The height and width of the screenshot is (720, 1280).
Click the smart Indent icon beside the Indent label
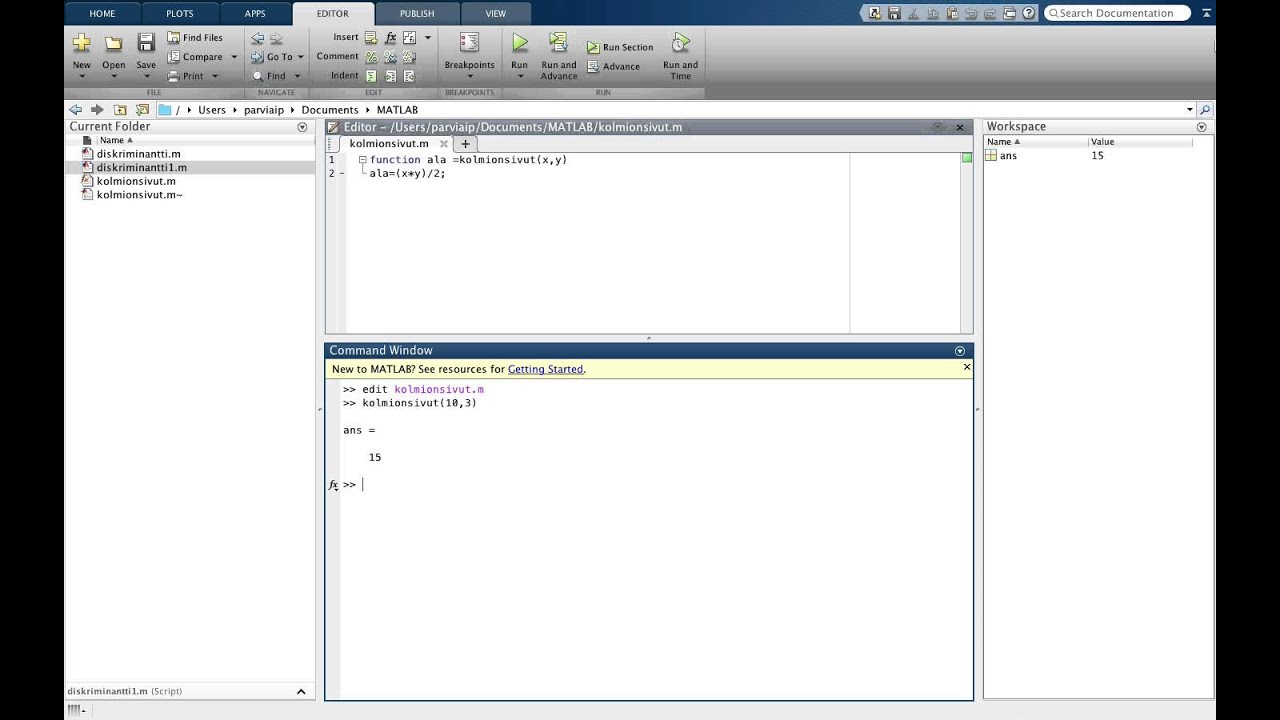pyautogui.click(x=371, y=76)
